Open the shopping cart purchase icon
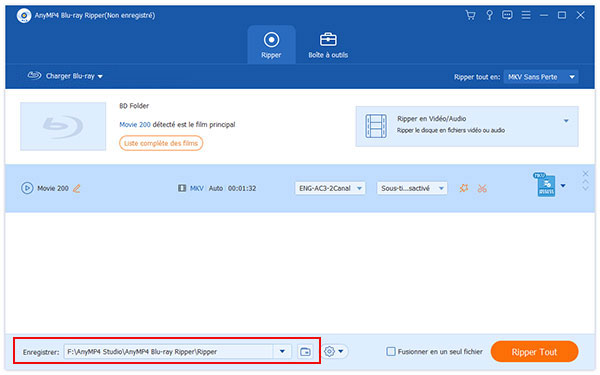This screenshot has width=600, height=375. pos(470,15)
